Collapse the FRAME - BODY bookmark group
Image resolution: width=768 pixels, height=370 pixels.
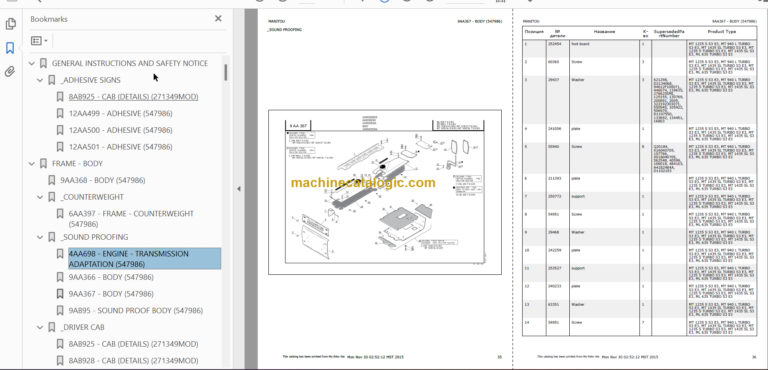tap(32, 164)
